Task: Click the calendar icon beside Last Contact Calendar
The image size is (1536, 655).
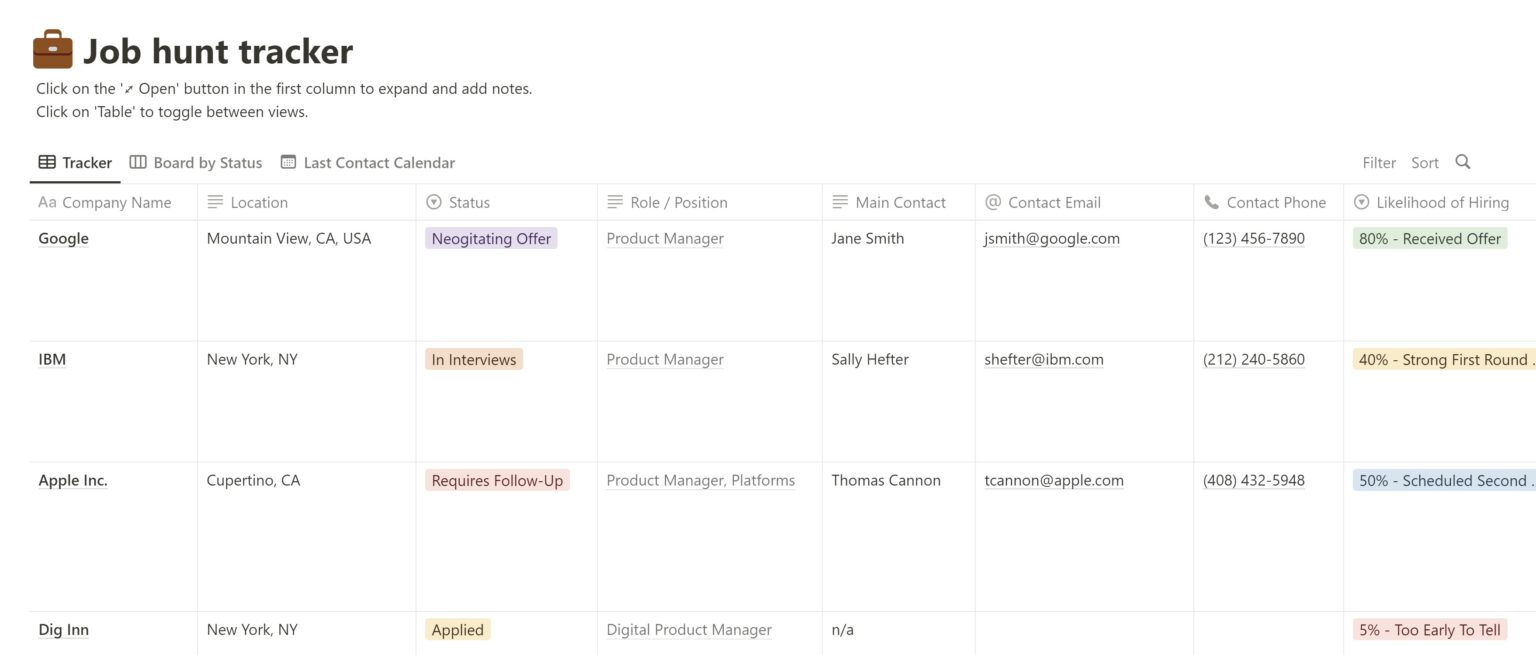Action: point(288,161)
